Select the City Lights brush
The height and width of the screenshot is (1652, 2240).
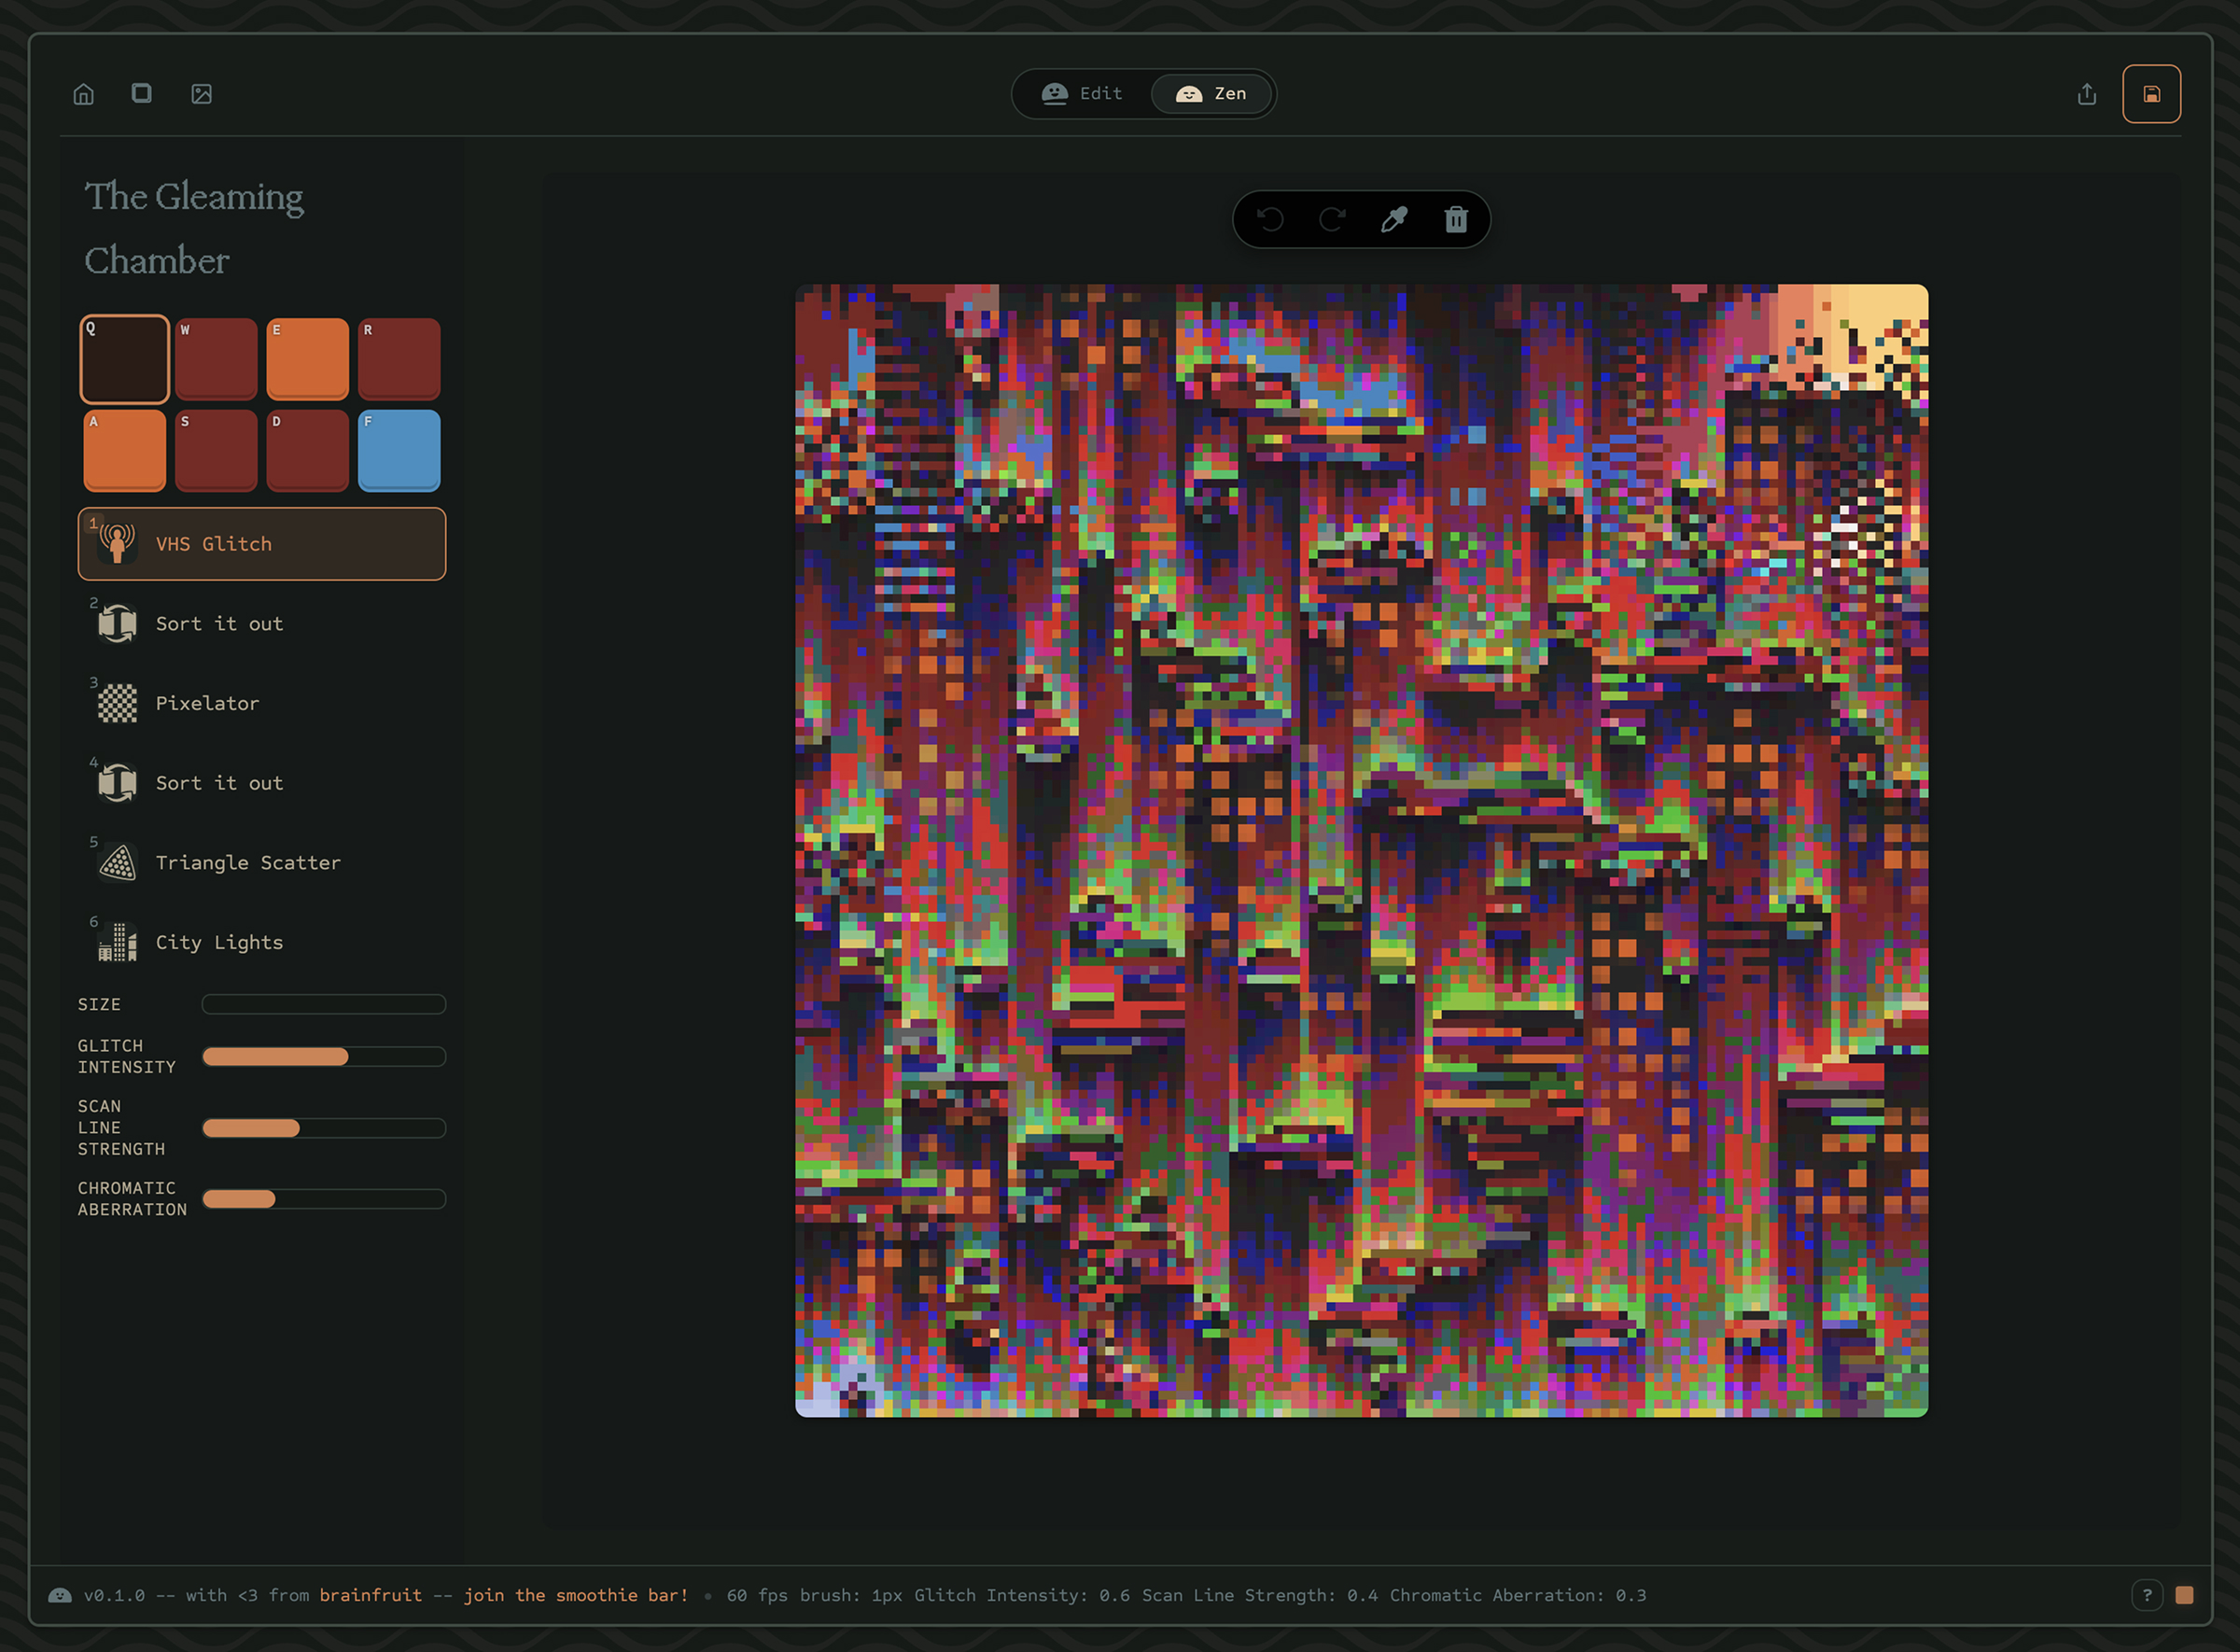(219, 942)
